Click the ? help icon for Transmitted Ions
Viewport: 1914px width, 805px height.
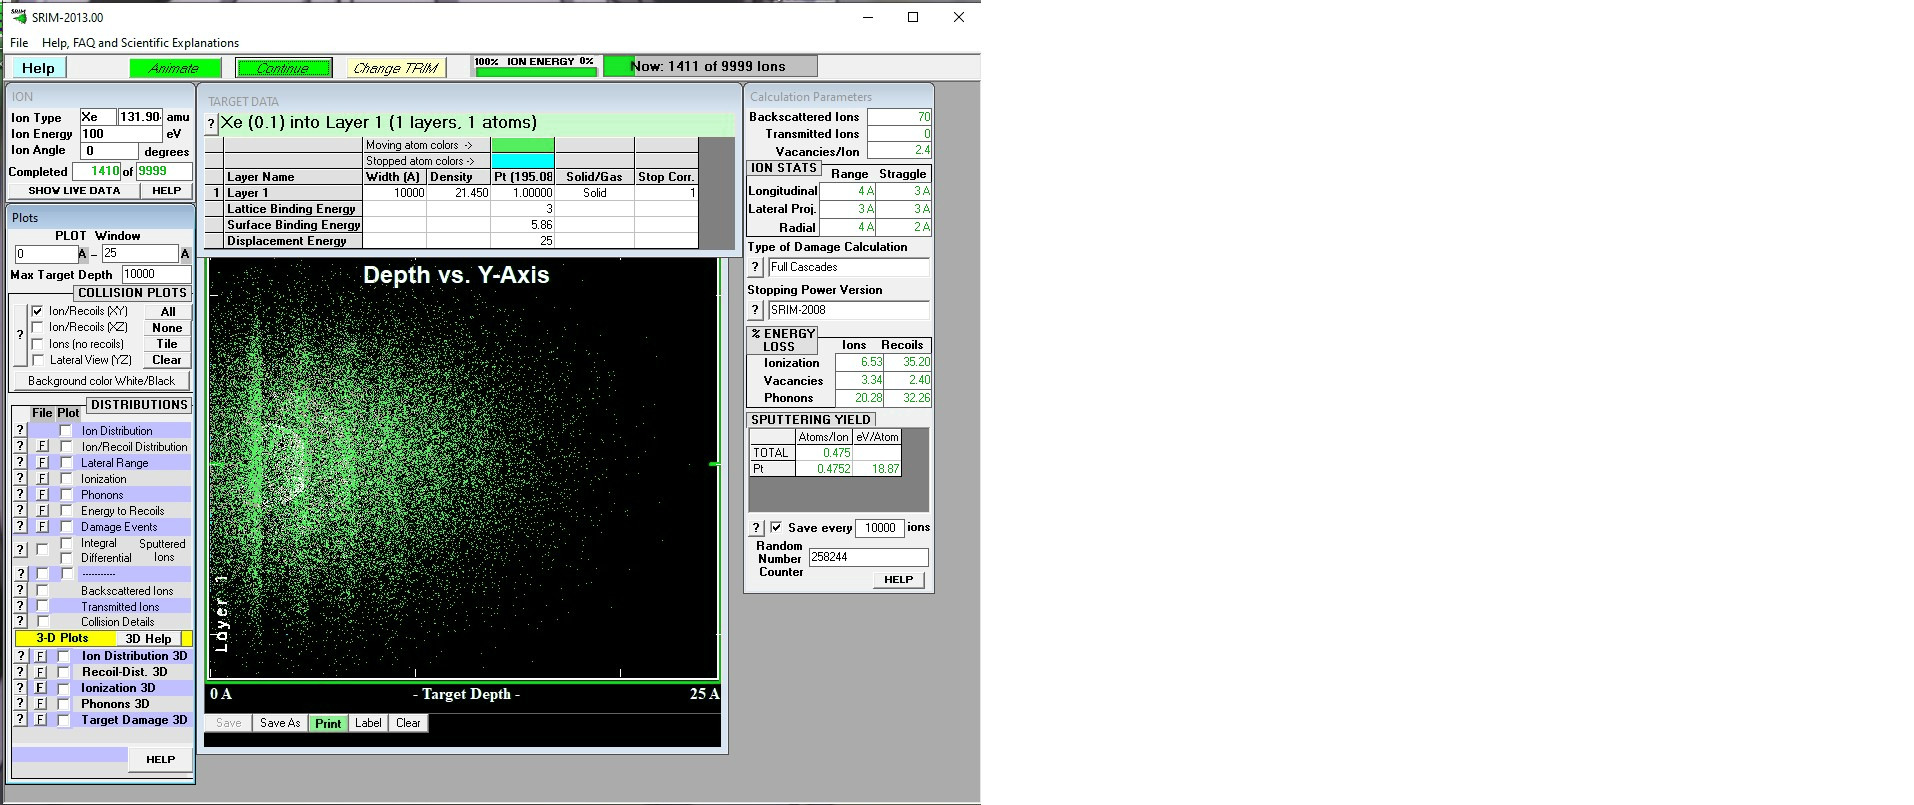[x=19, y=606]
